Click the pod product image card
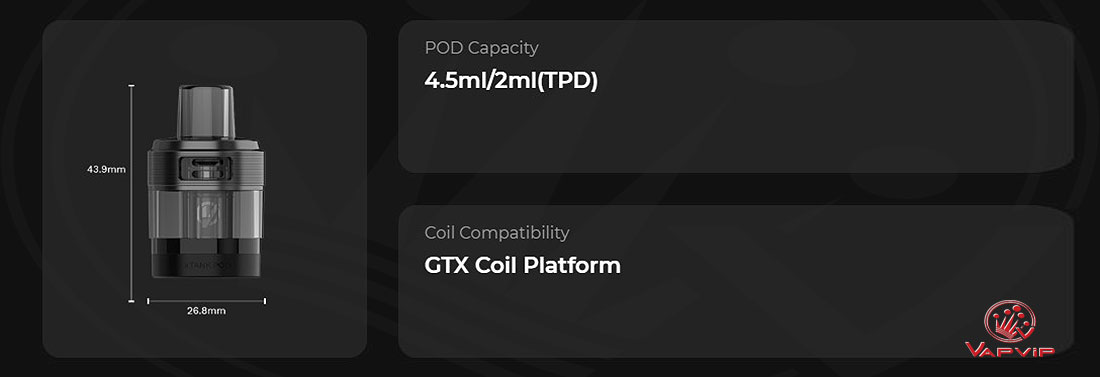Viewport: 1100px width, 377px height. click(205, 189)
